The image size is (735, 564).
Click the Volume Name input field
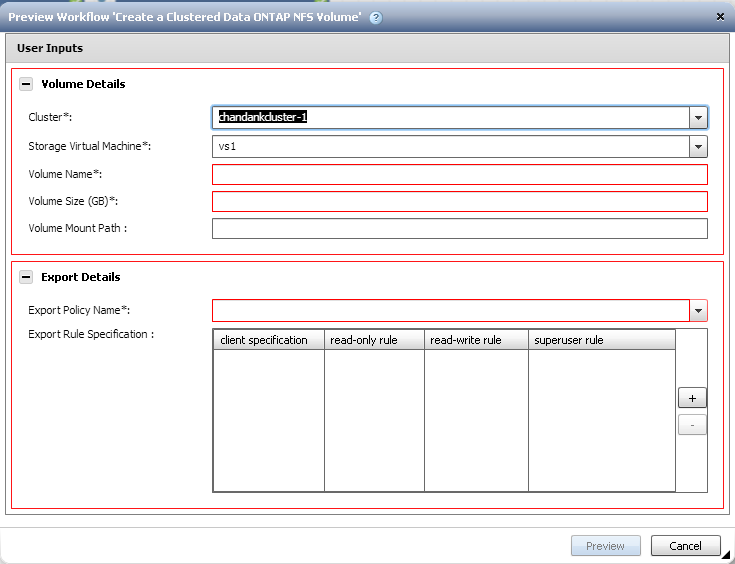point(459,175)
